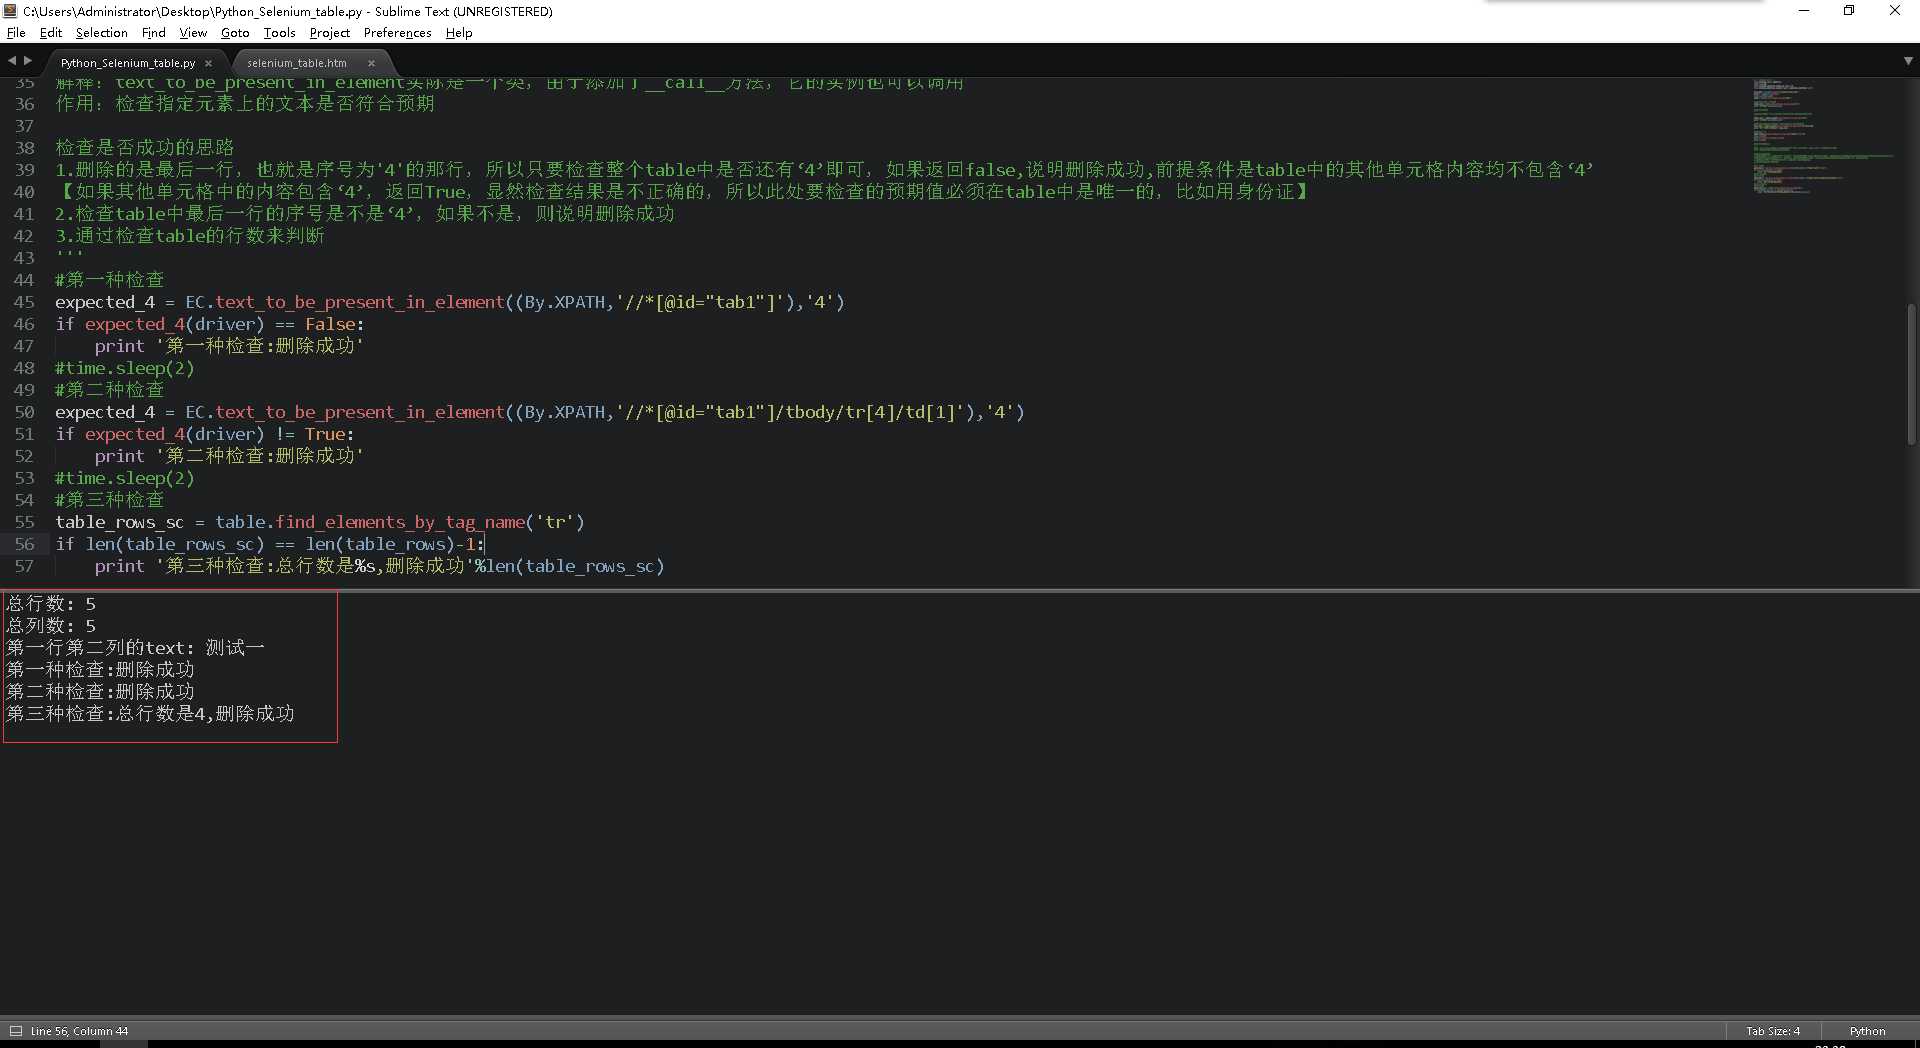Image resolution: width=1920 pixels, height=1048 pixels.
Task: Click 'True' keyword on line 51
Action: [x=325, y=434]
